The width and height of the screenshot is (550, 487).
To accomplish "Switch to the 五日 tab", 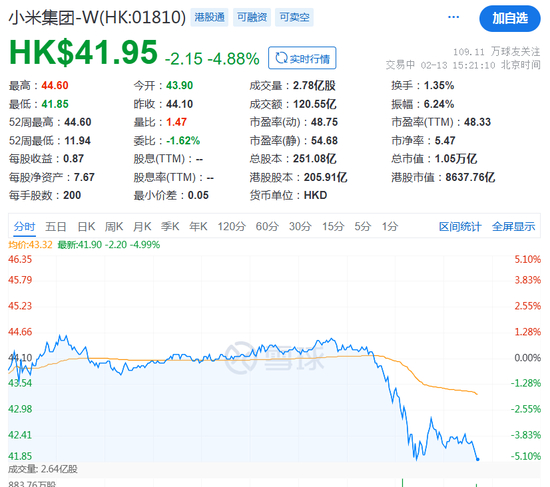I will coord(56,226).
